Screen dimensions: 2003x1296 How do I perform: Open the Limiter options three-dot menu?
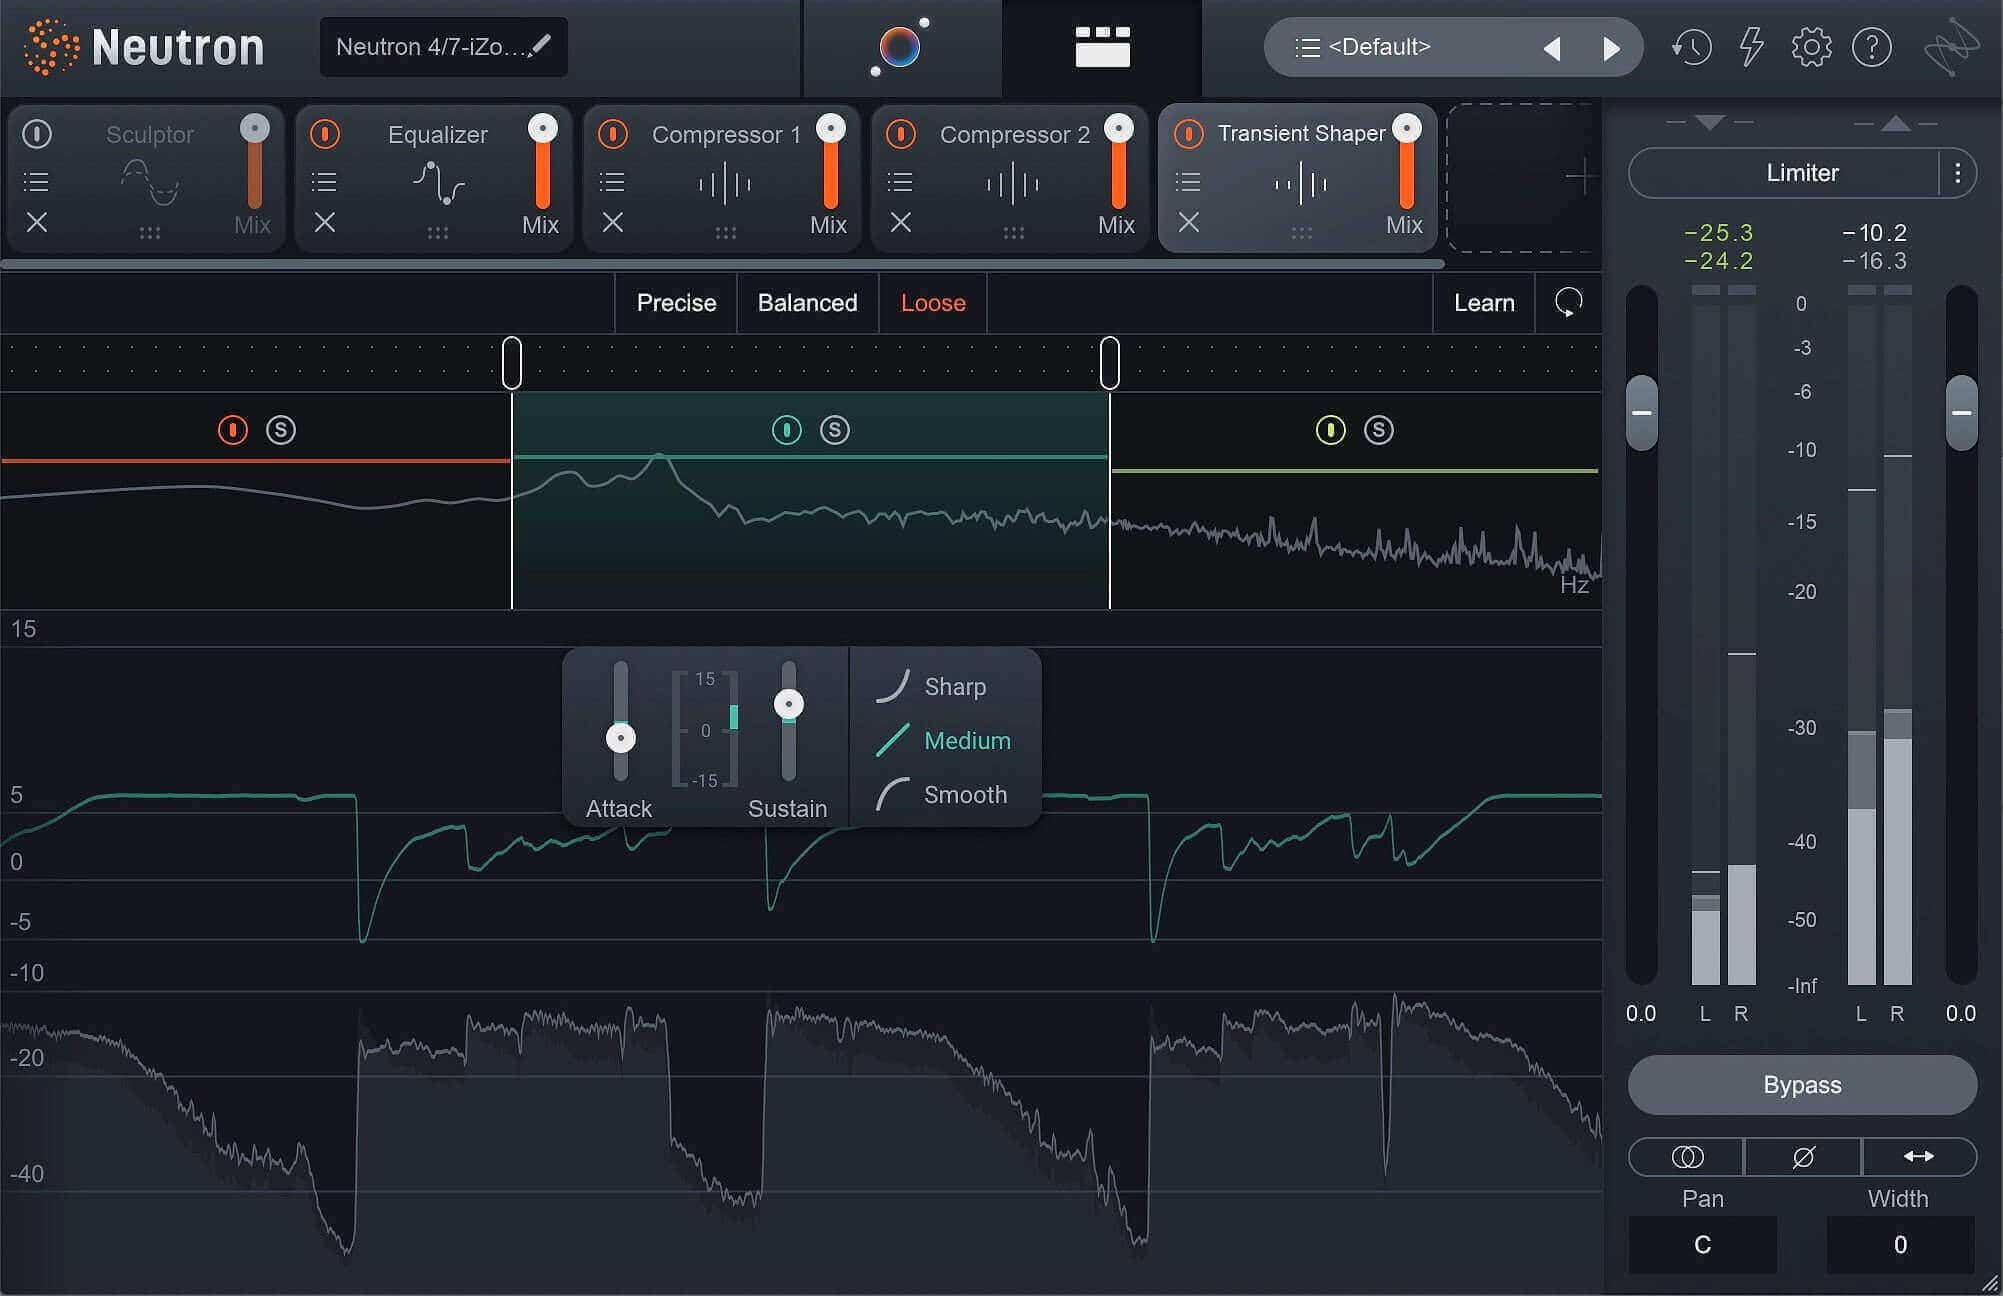pyautogui.click(x=1958, y=173)
